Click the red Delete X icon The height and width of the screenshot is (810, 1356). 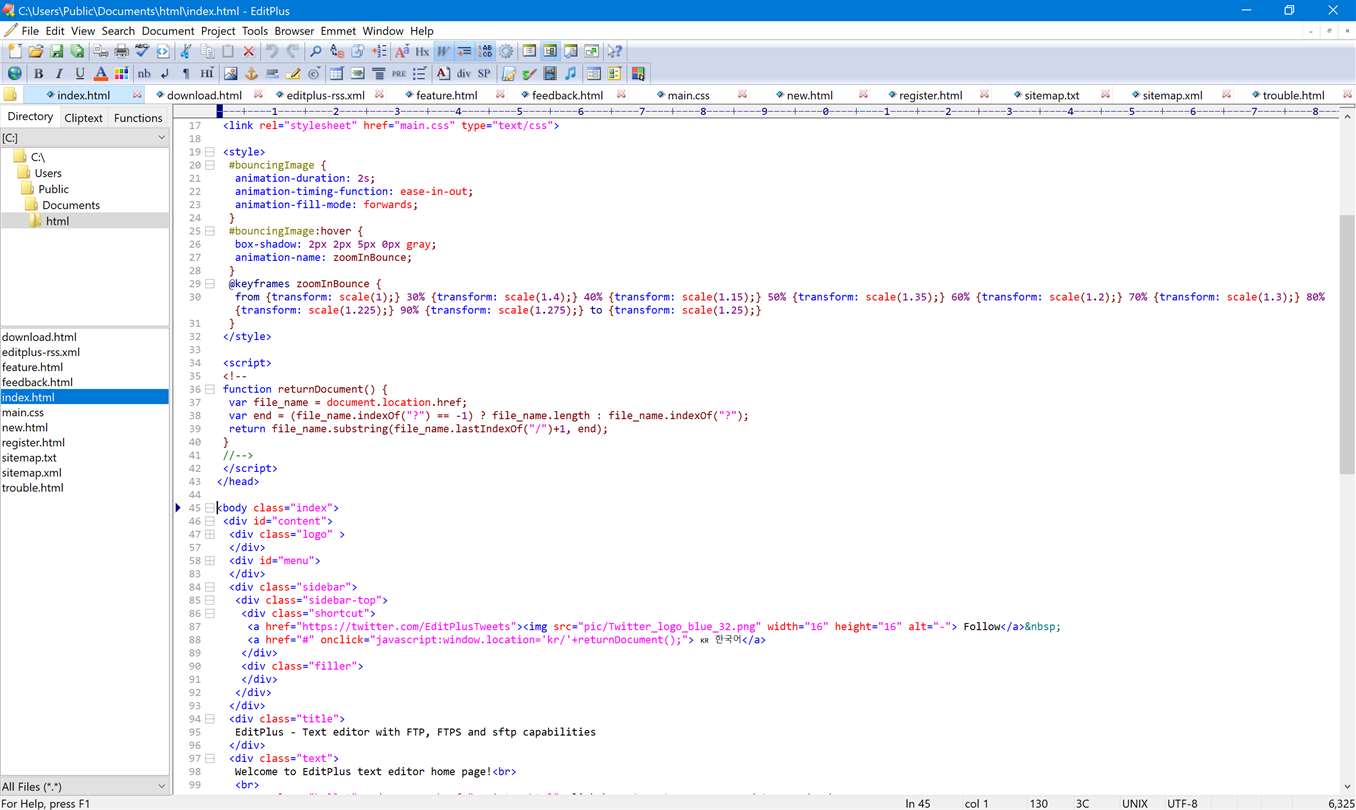point(249,51)
